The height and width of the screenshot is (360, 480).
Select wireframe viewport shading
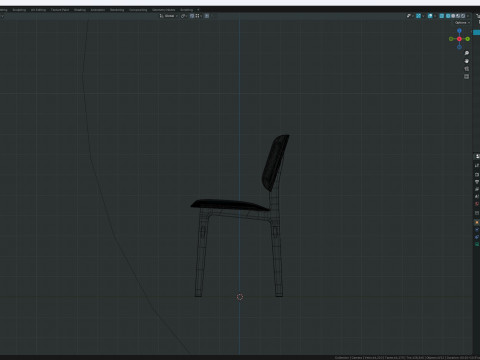(448, 16)
